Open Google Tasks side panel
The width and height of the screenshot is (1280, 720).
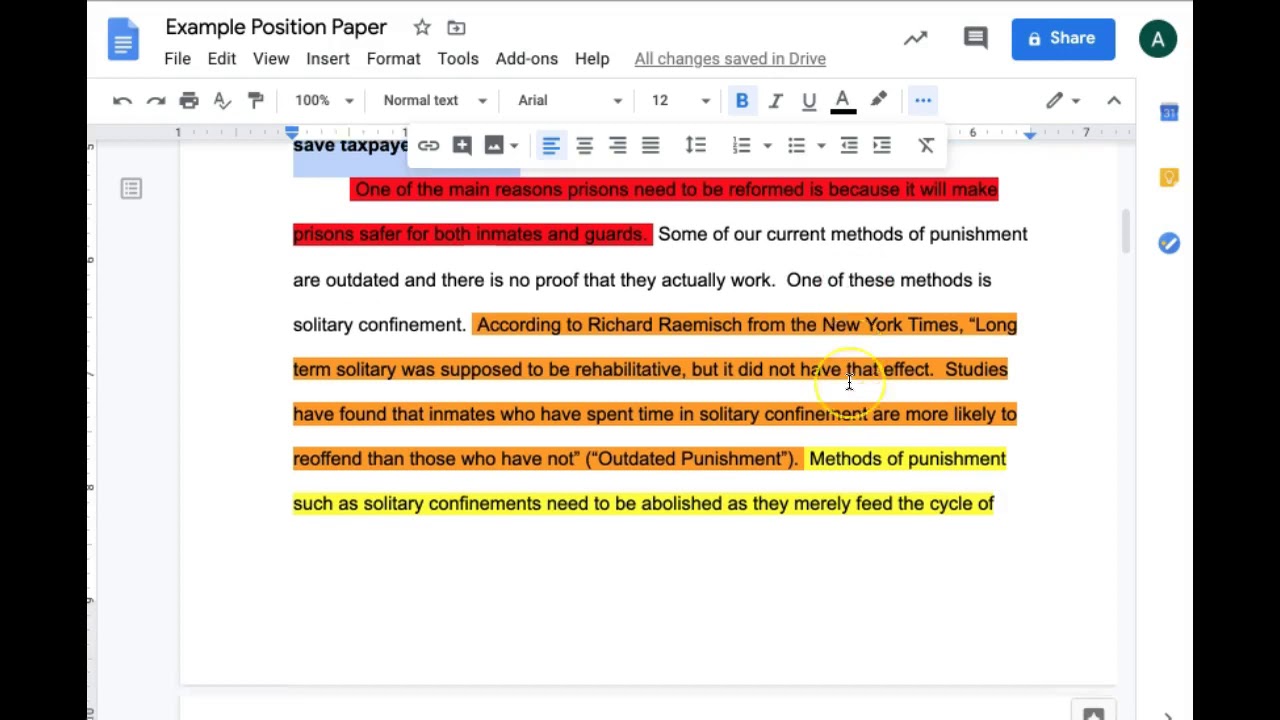click(x=1169, y=243)
